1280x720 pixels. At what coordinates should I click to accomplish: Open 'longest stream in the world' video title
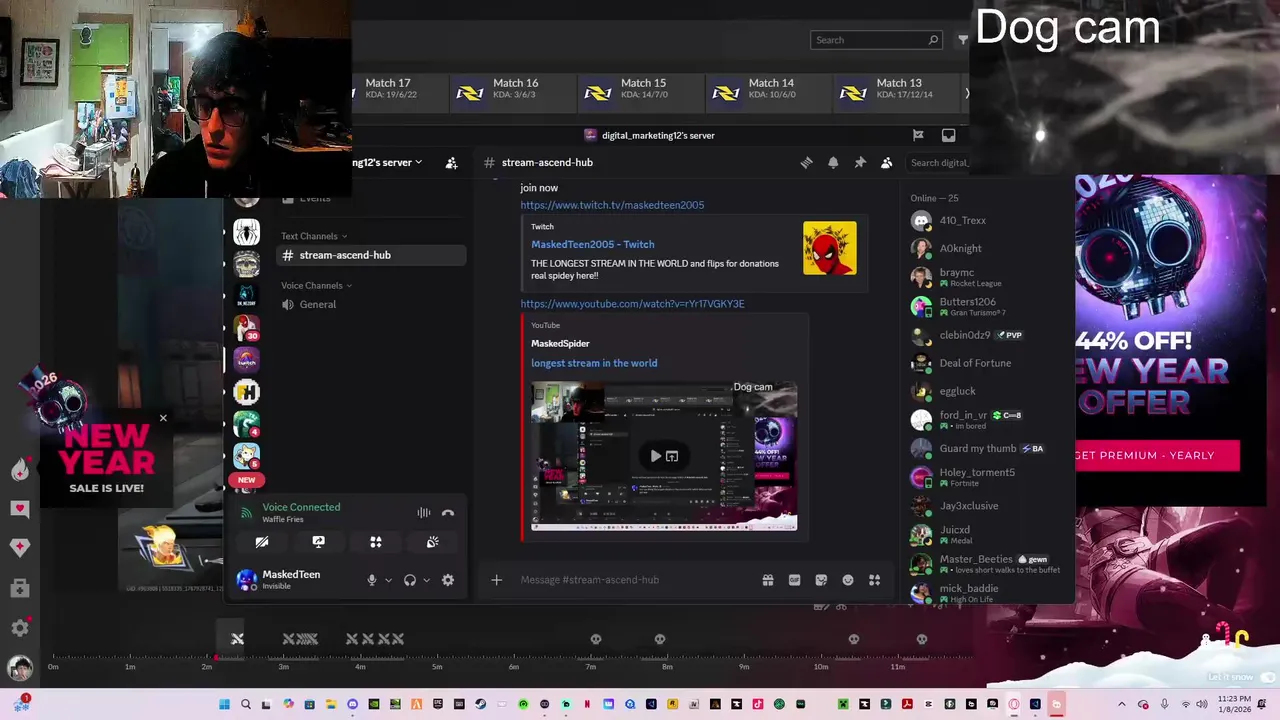pos(594,363)
